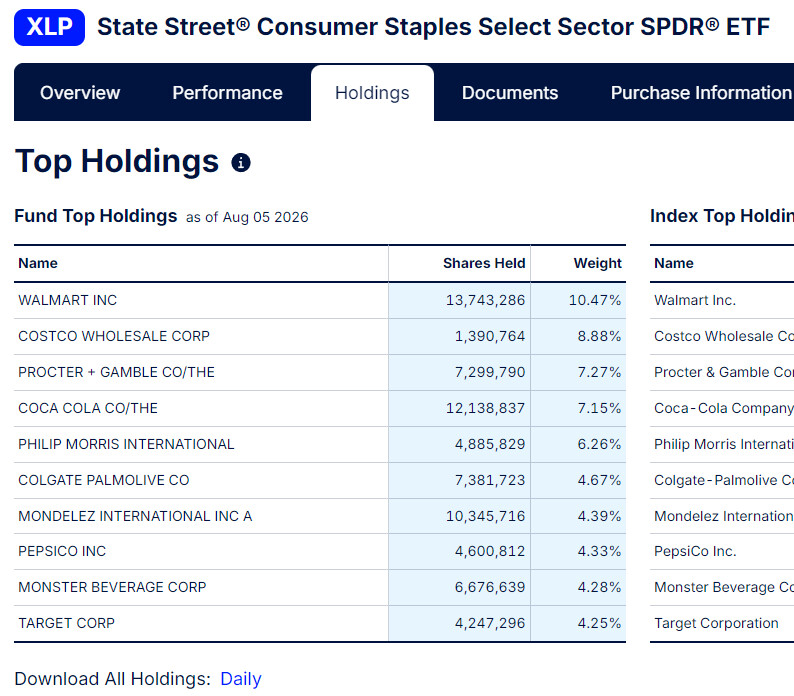Select the WALMART INC row
Screen dimensions: 794x696
(x=320, y=300)
